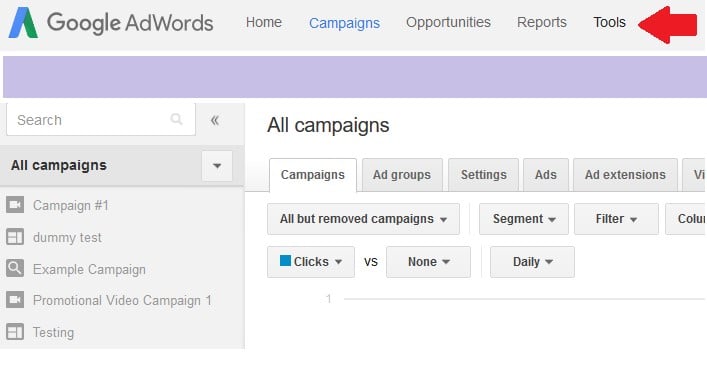This screenshot has width=707, height=376.
Task: Click video icon beside Promotional Video Campaign 1
Action: pos(15,300)
